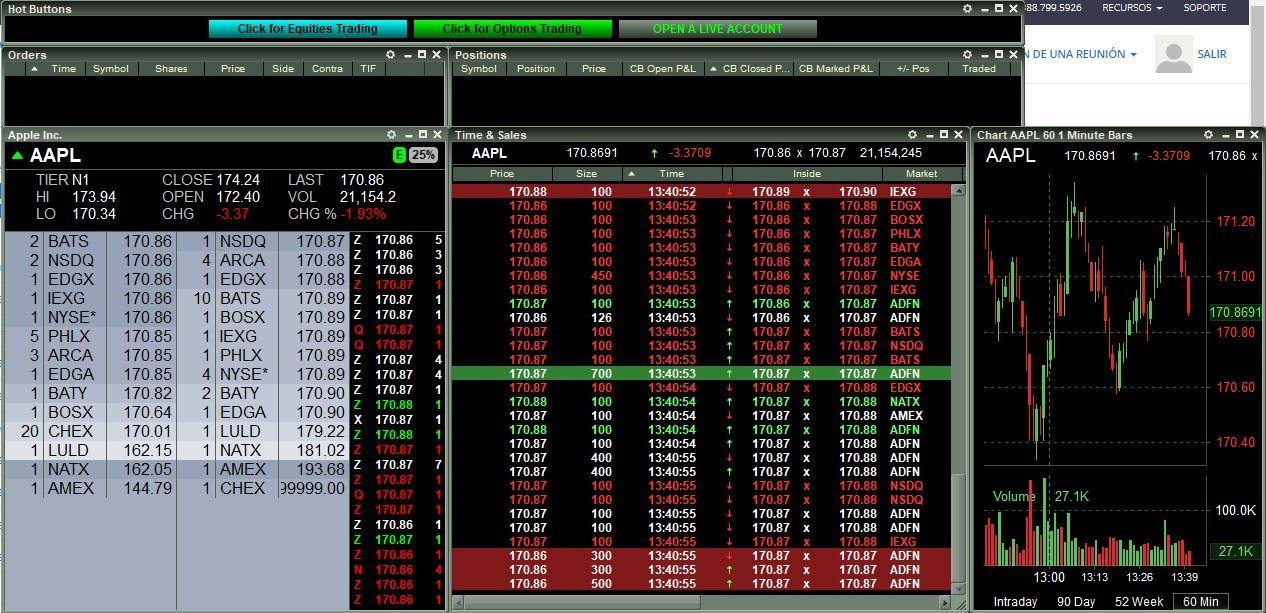Sort Time & Sales by Market column
The image size is (1266, 613).
click(x=921, y=174)
